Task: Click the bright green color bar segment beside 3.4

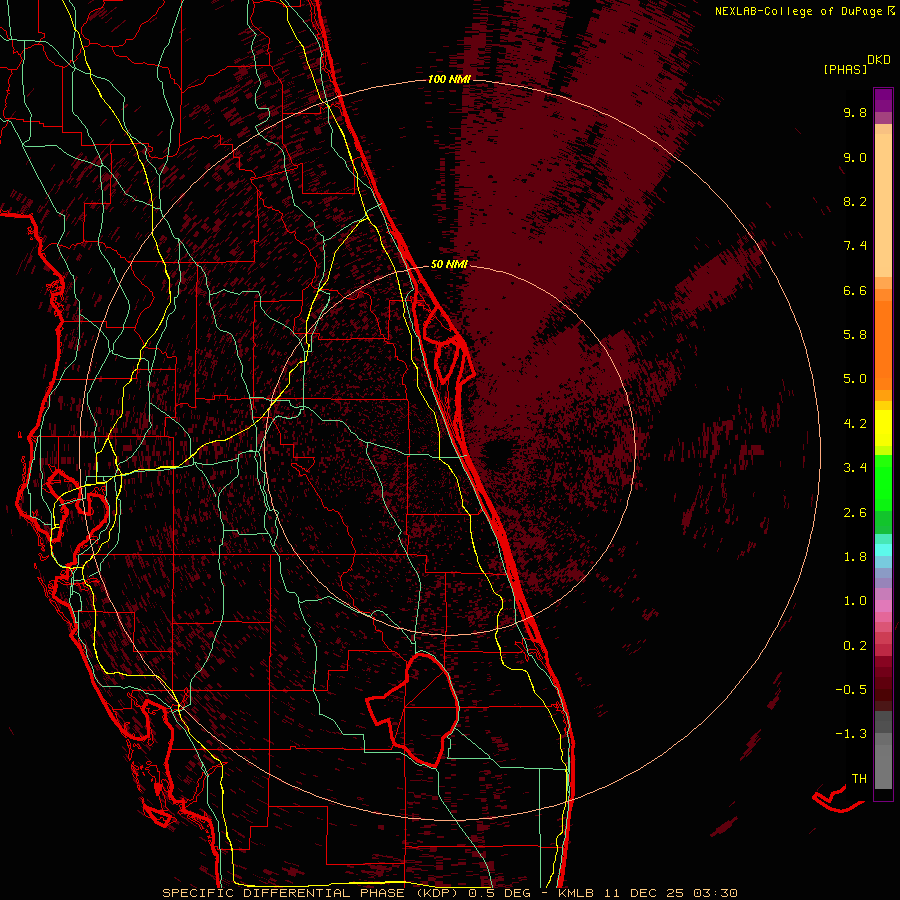Action: click(883, 483)
